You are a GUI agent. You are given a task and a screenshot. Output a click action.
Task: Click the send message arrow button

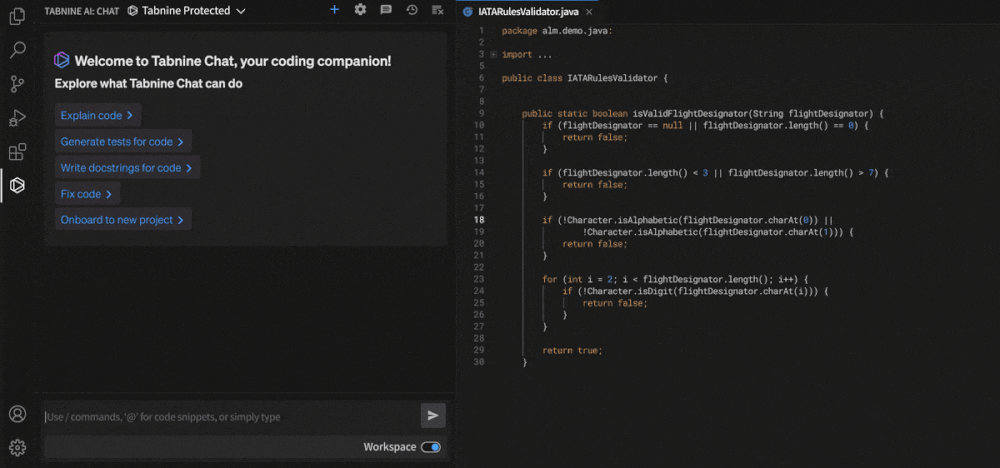(432, 416)
